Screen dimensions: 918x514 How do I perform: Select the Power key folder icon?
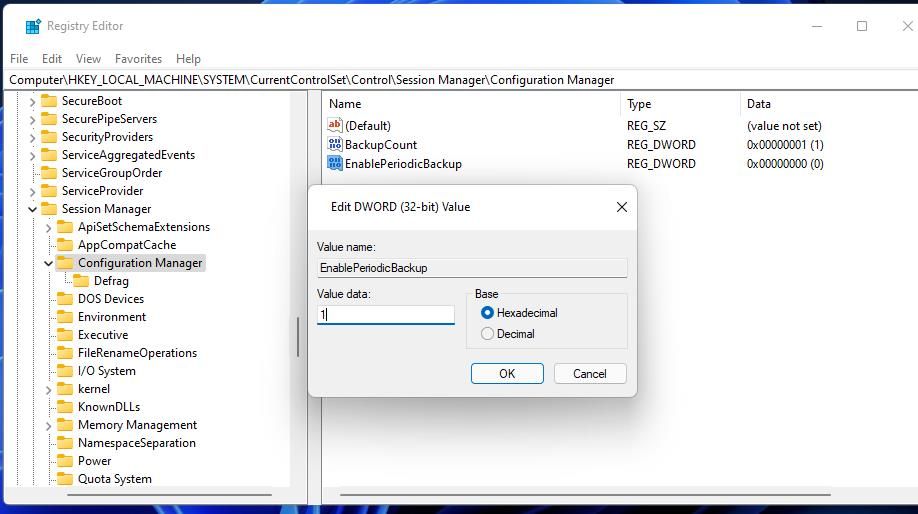(x=65, y=461)
